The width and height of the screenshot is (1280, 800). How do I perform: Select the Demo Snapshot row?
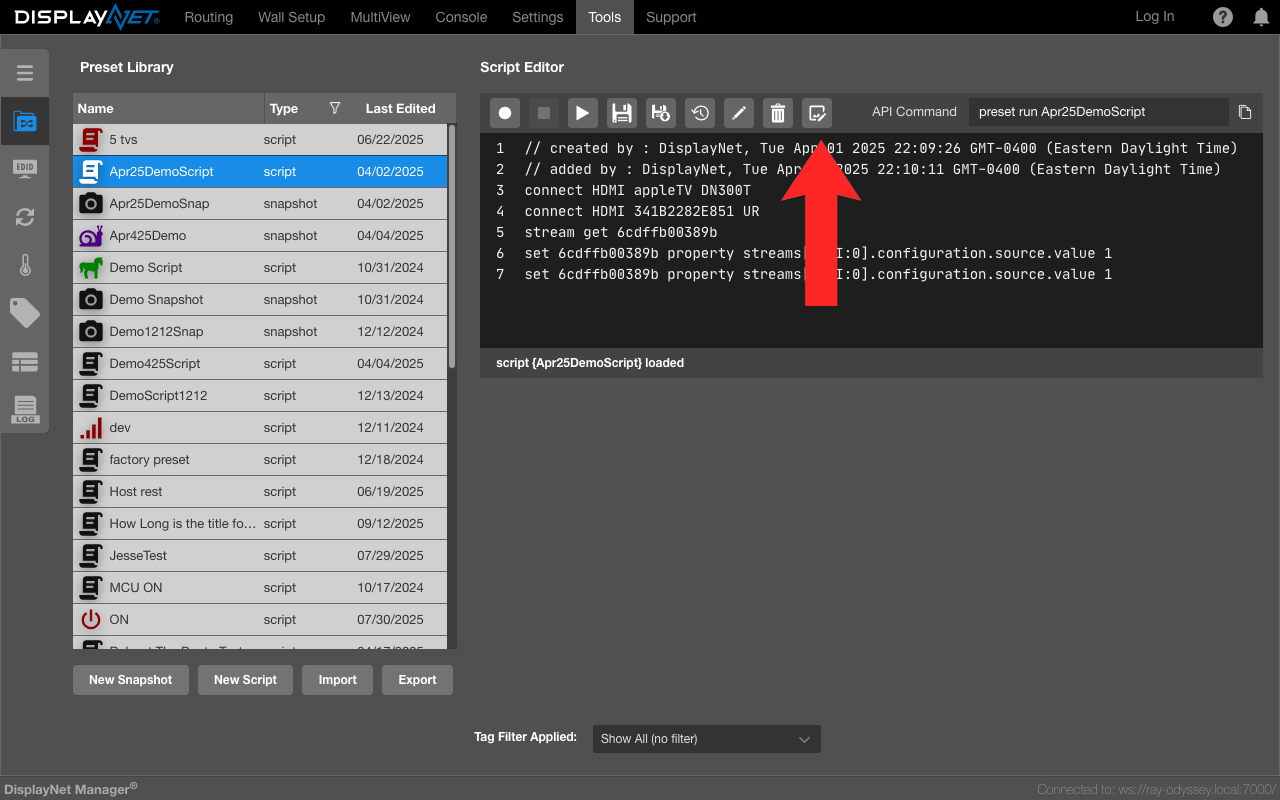pyautogui.click(x=260, y=300)
